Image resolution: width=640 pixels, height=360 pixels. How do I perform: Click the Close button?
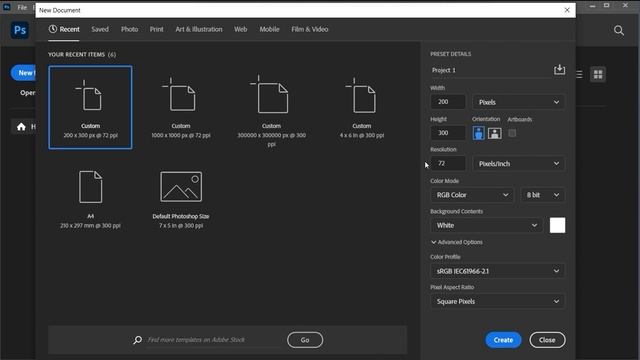pyautogui.click(x=547, y=340)
